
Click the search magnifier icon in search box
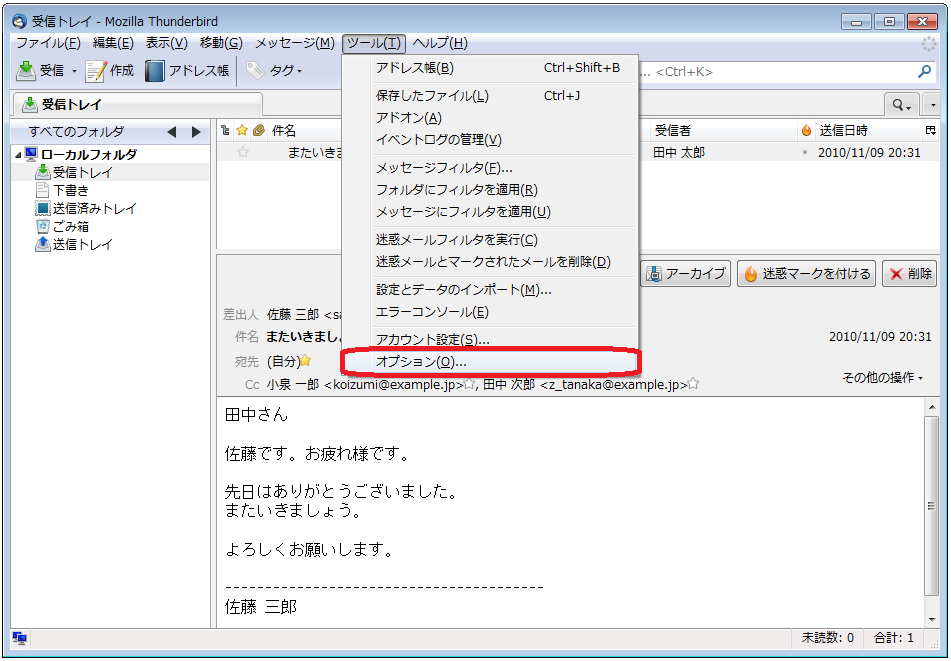(924, 72)
